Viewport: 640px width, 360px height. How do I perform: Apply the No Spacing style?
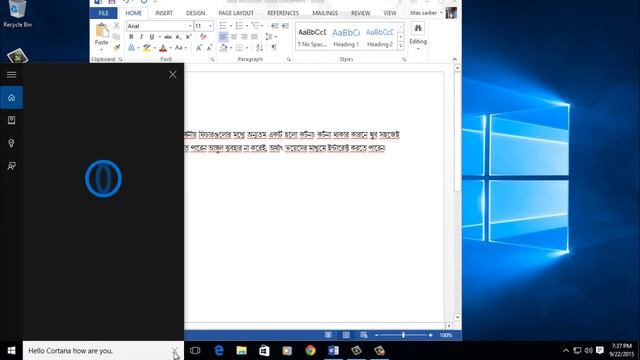[312, 37]
